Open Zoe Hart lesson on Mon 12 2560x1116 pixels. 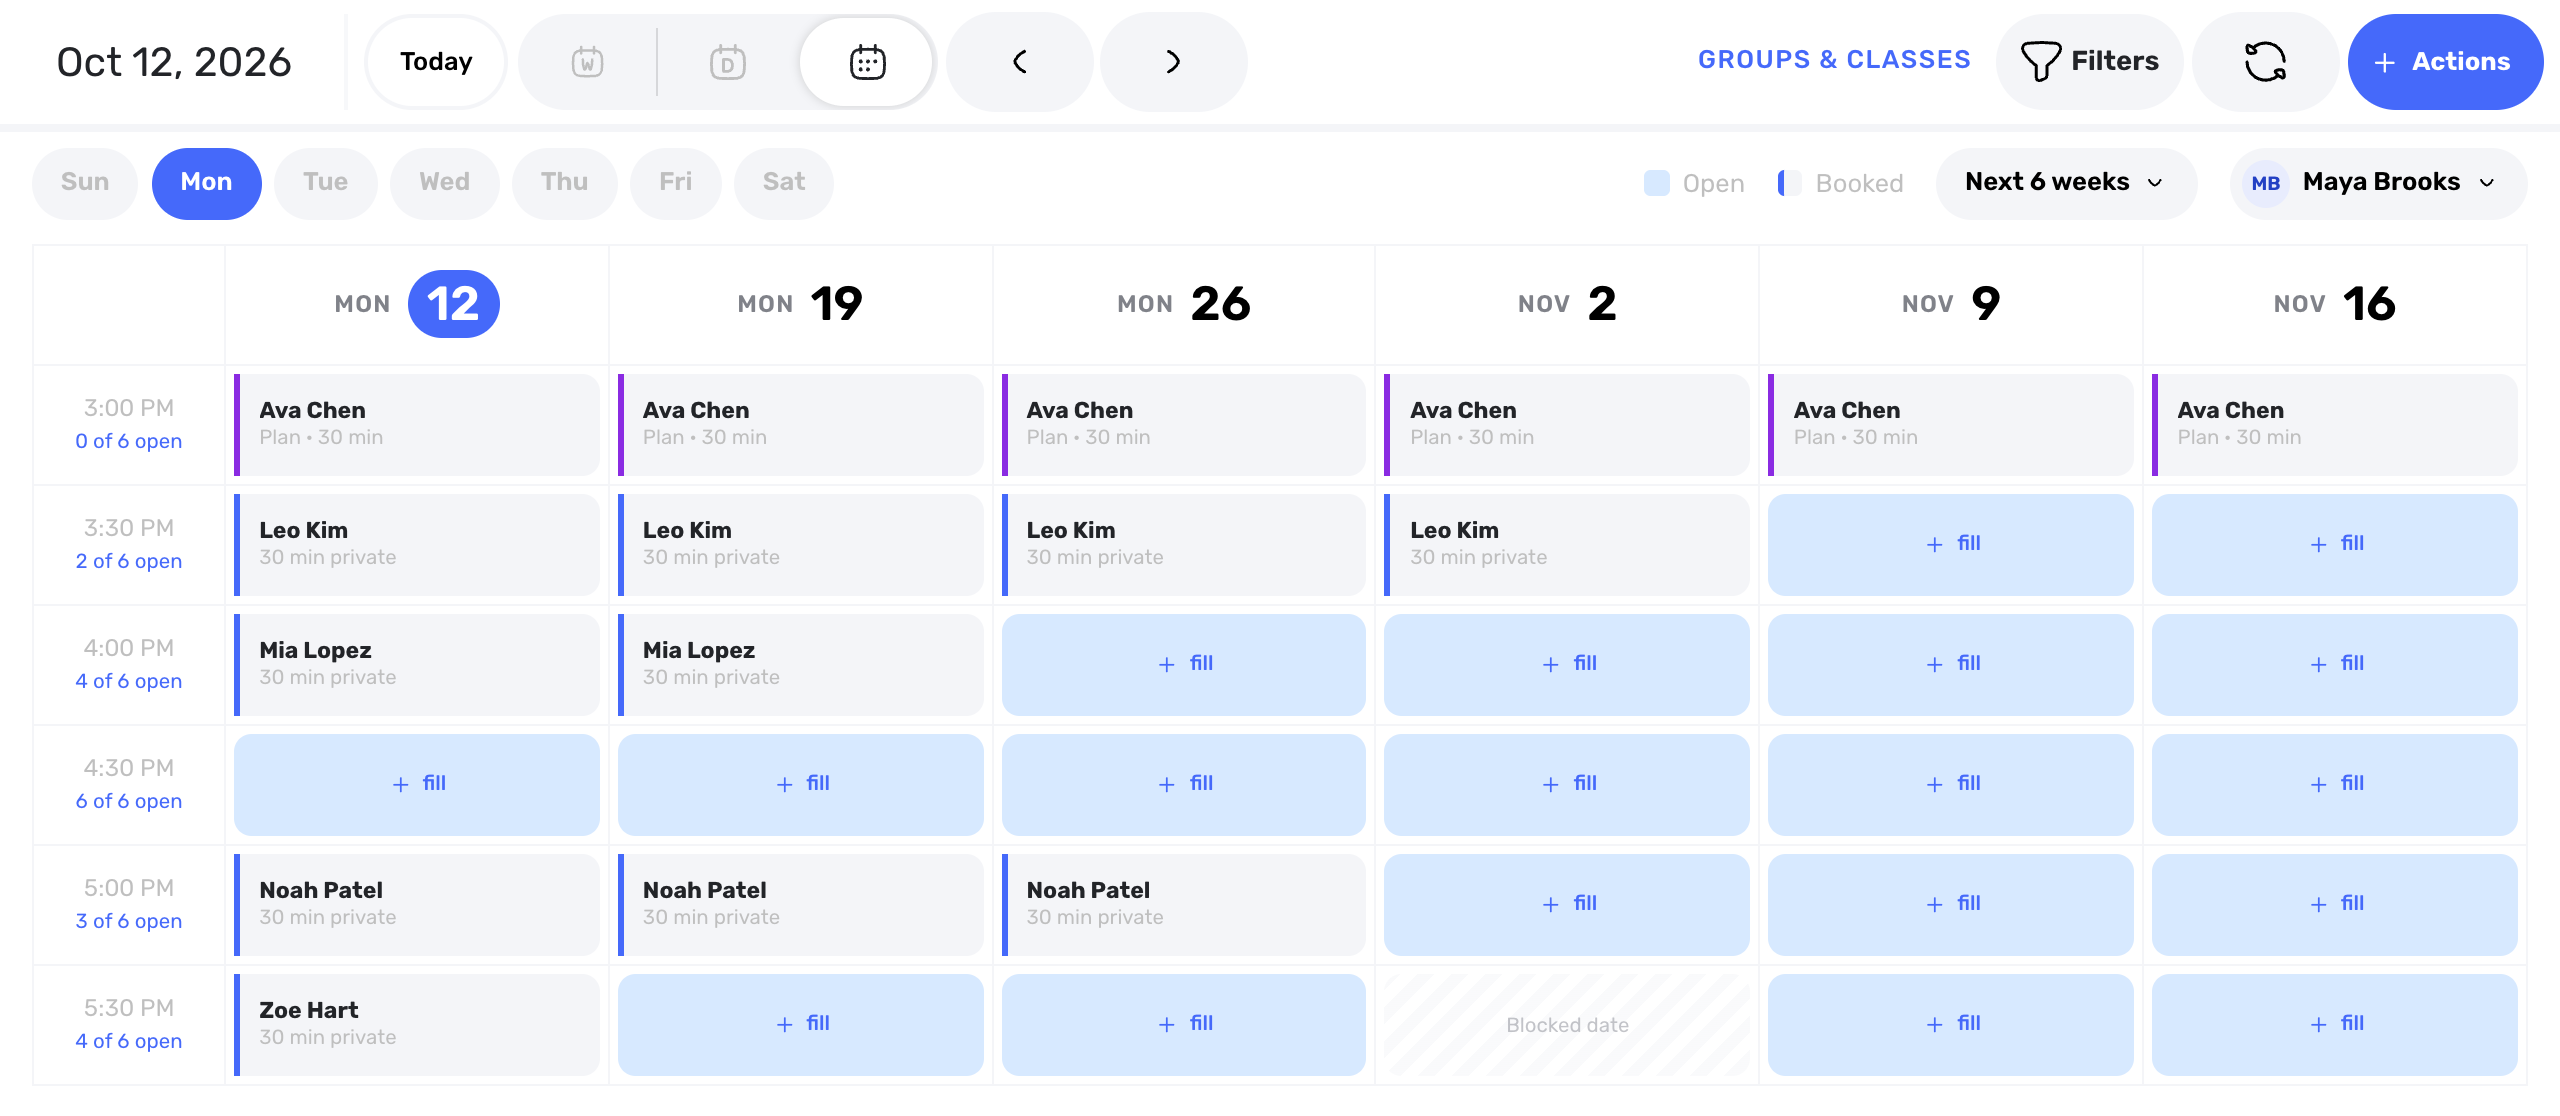(x=417, y=1025)
